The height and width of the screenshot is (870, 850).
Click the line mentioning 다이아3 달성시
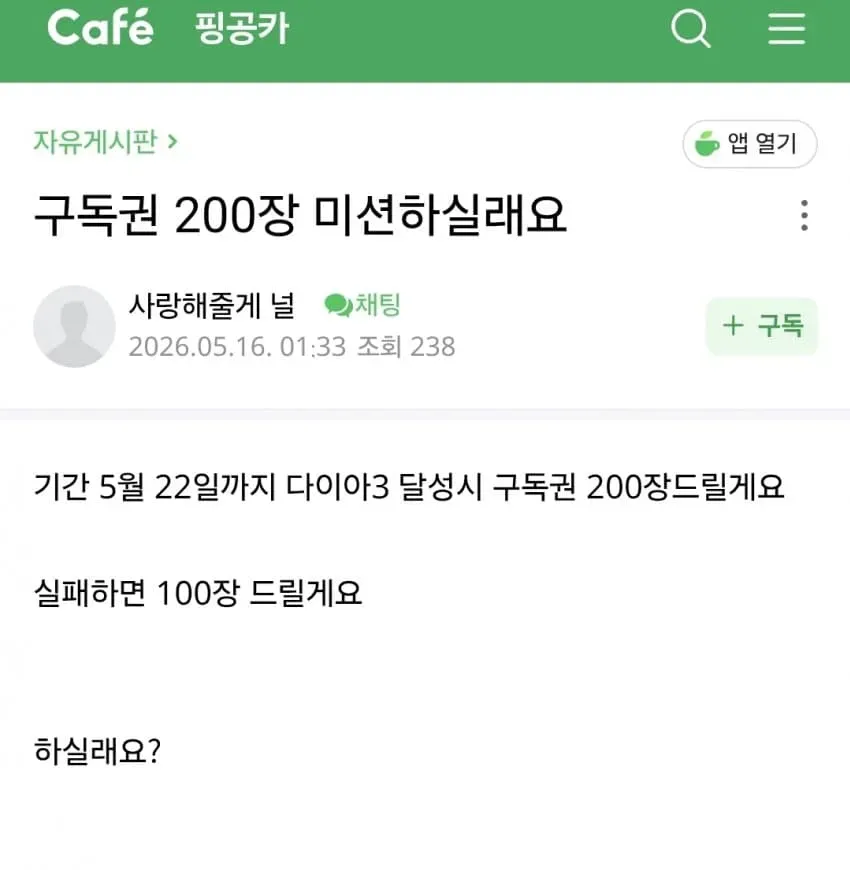tap(409, 487)
